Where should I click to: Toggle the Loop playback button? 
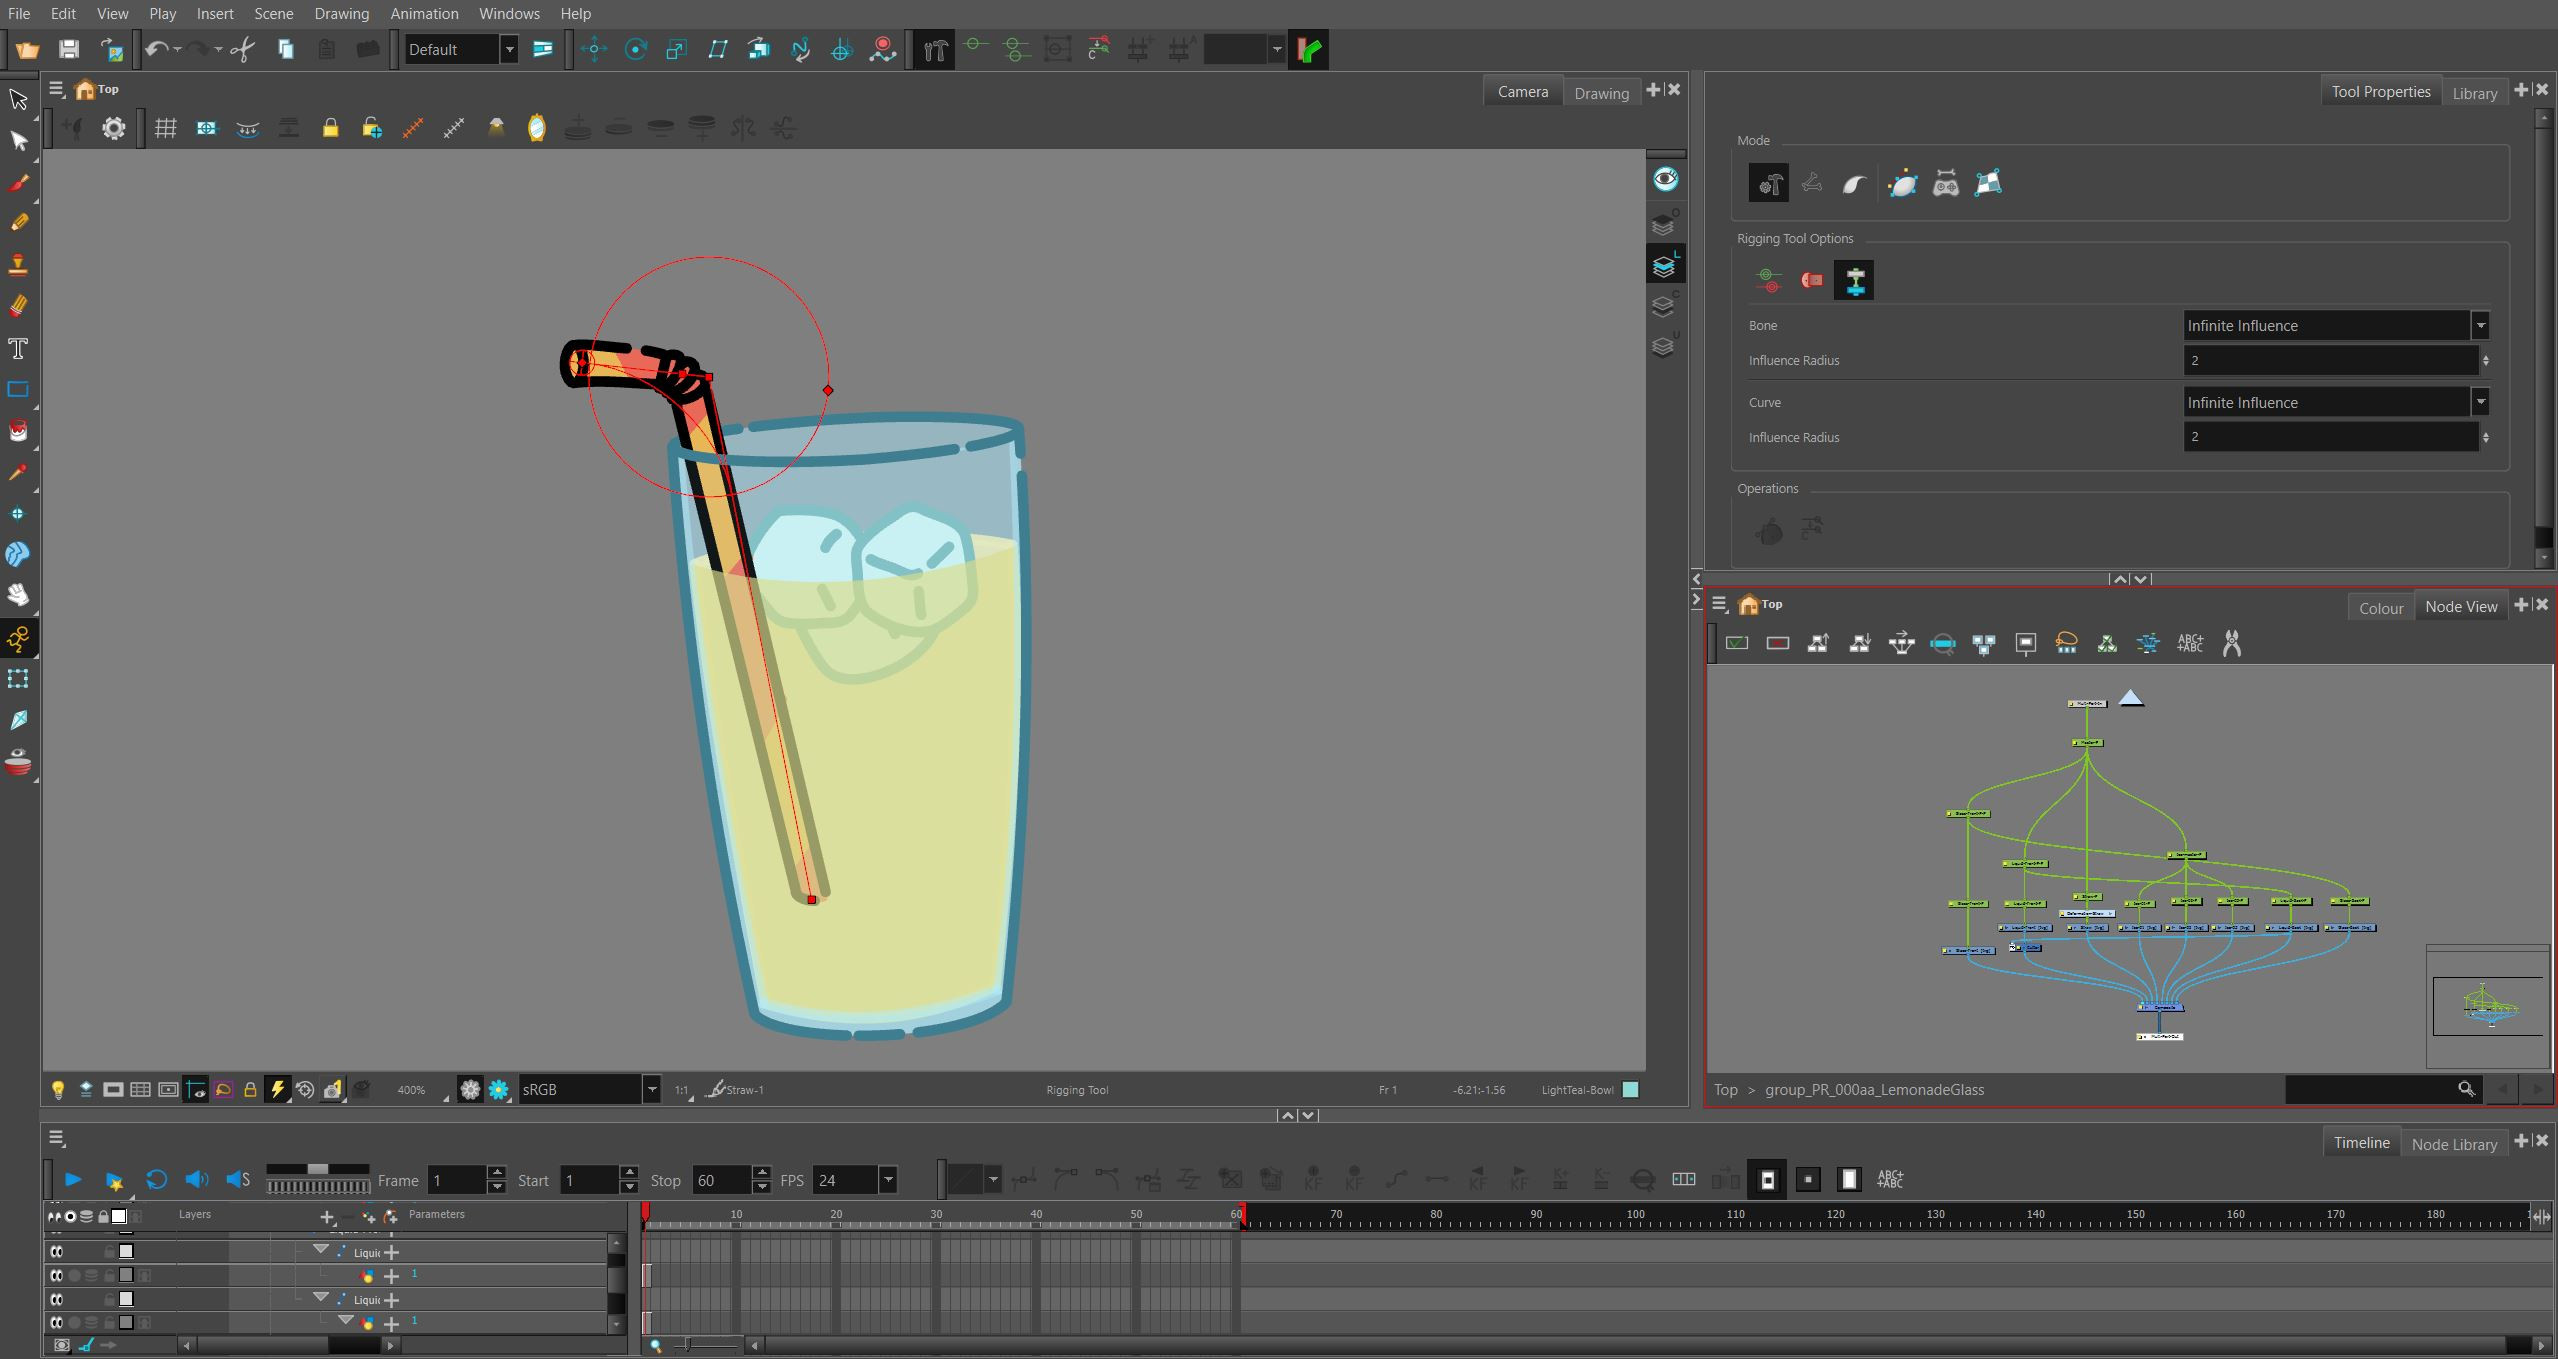(156, 1180)
